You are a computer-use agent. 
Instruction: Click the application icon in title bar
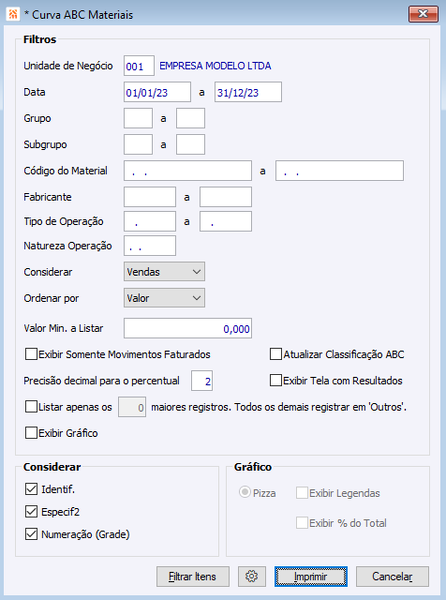pos(13,15)
